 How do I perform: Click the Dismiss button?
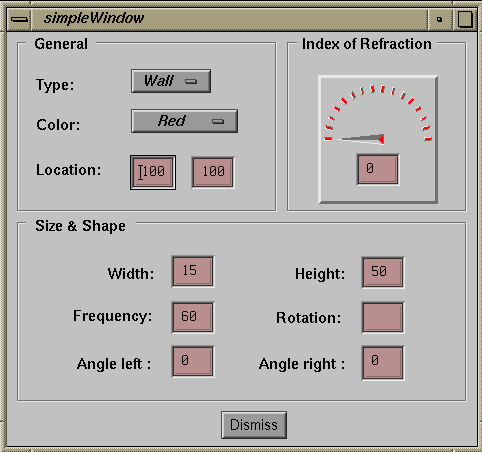(x=254, y=425)
